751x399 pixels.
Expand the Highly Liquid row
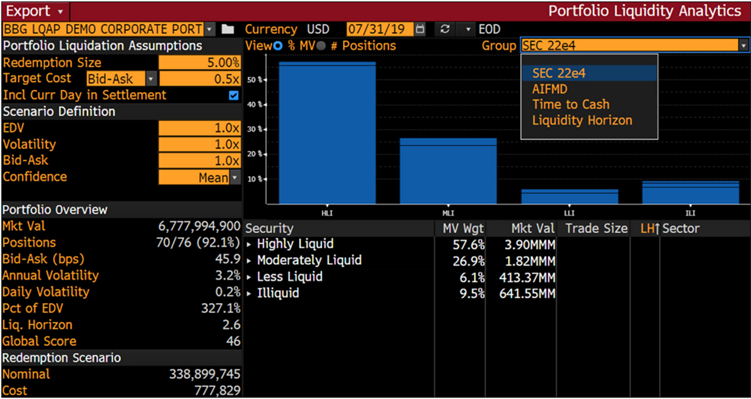(x=249, y=244)
